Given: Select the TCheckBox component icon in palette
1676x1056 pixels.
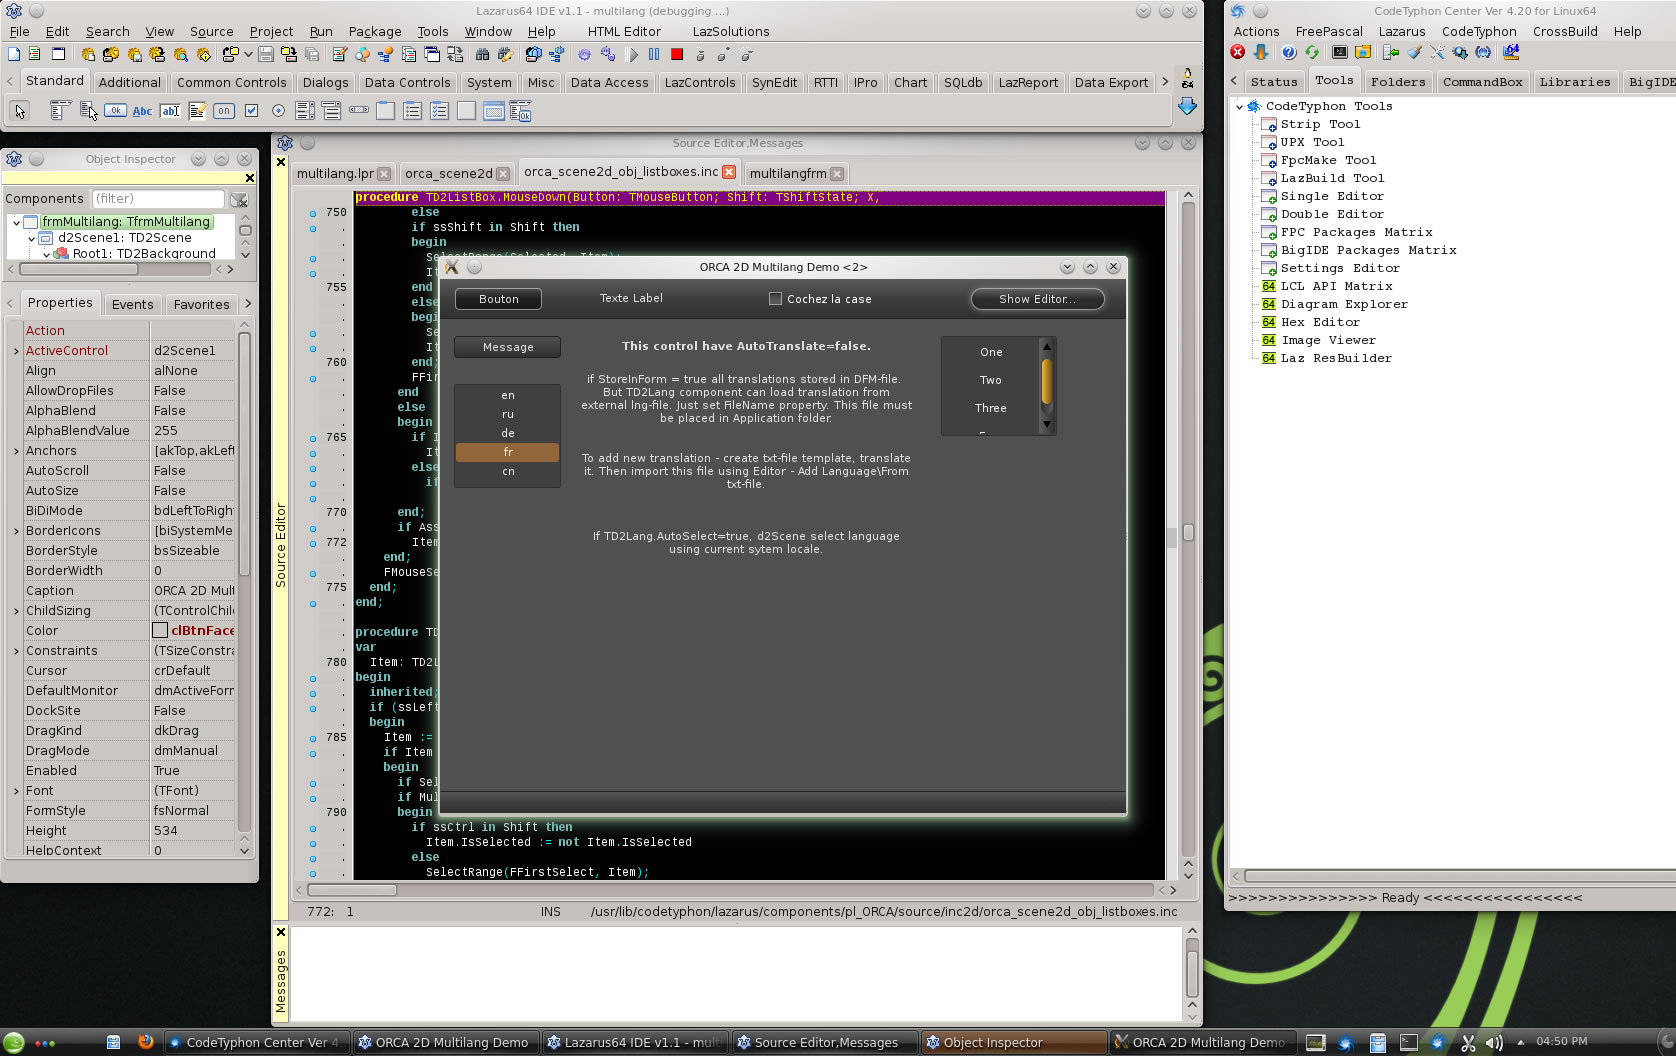Looking at the screenshot, I should click(x=251, y=111).
